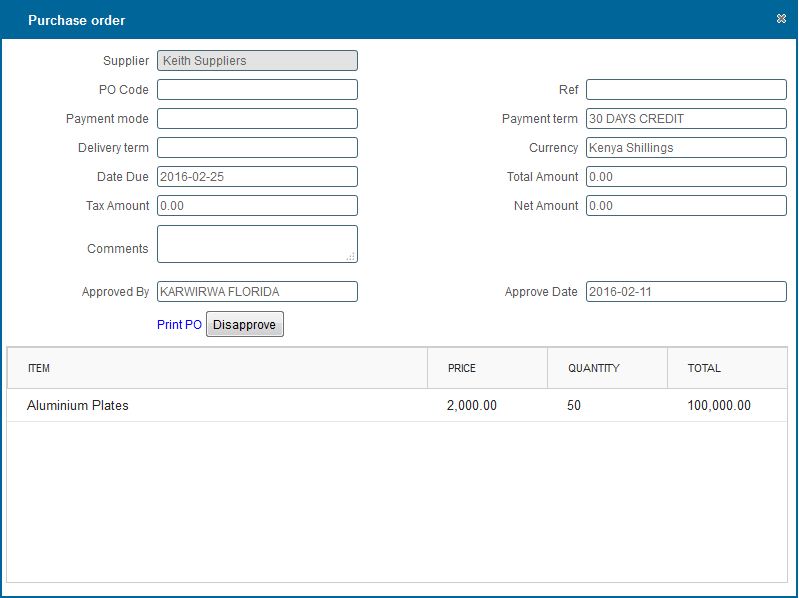The height and width of the screenshot is (598, 799).
Task: Click the Supplier field
Action: (257, 61)
